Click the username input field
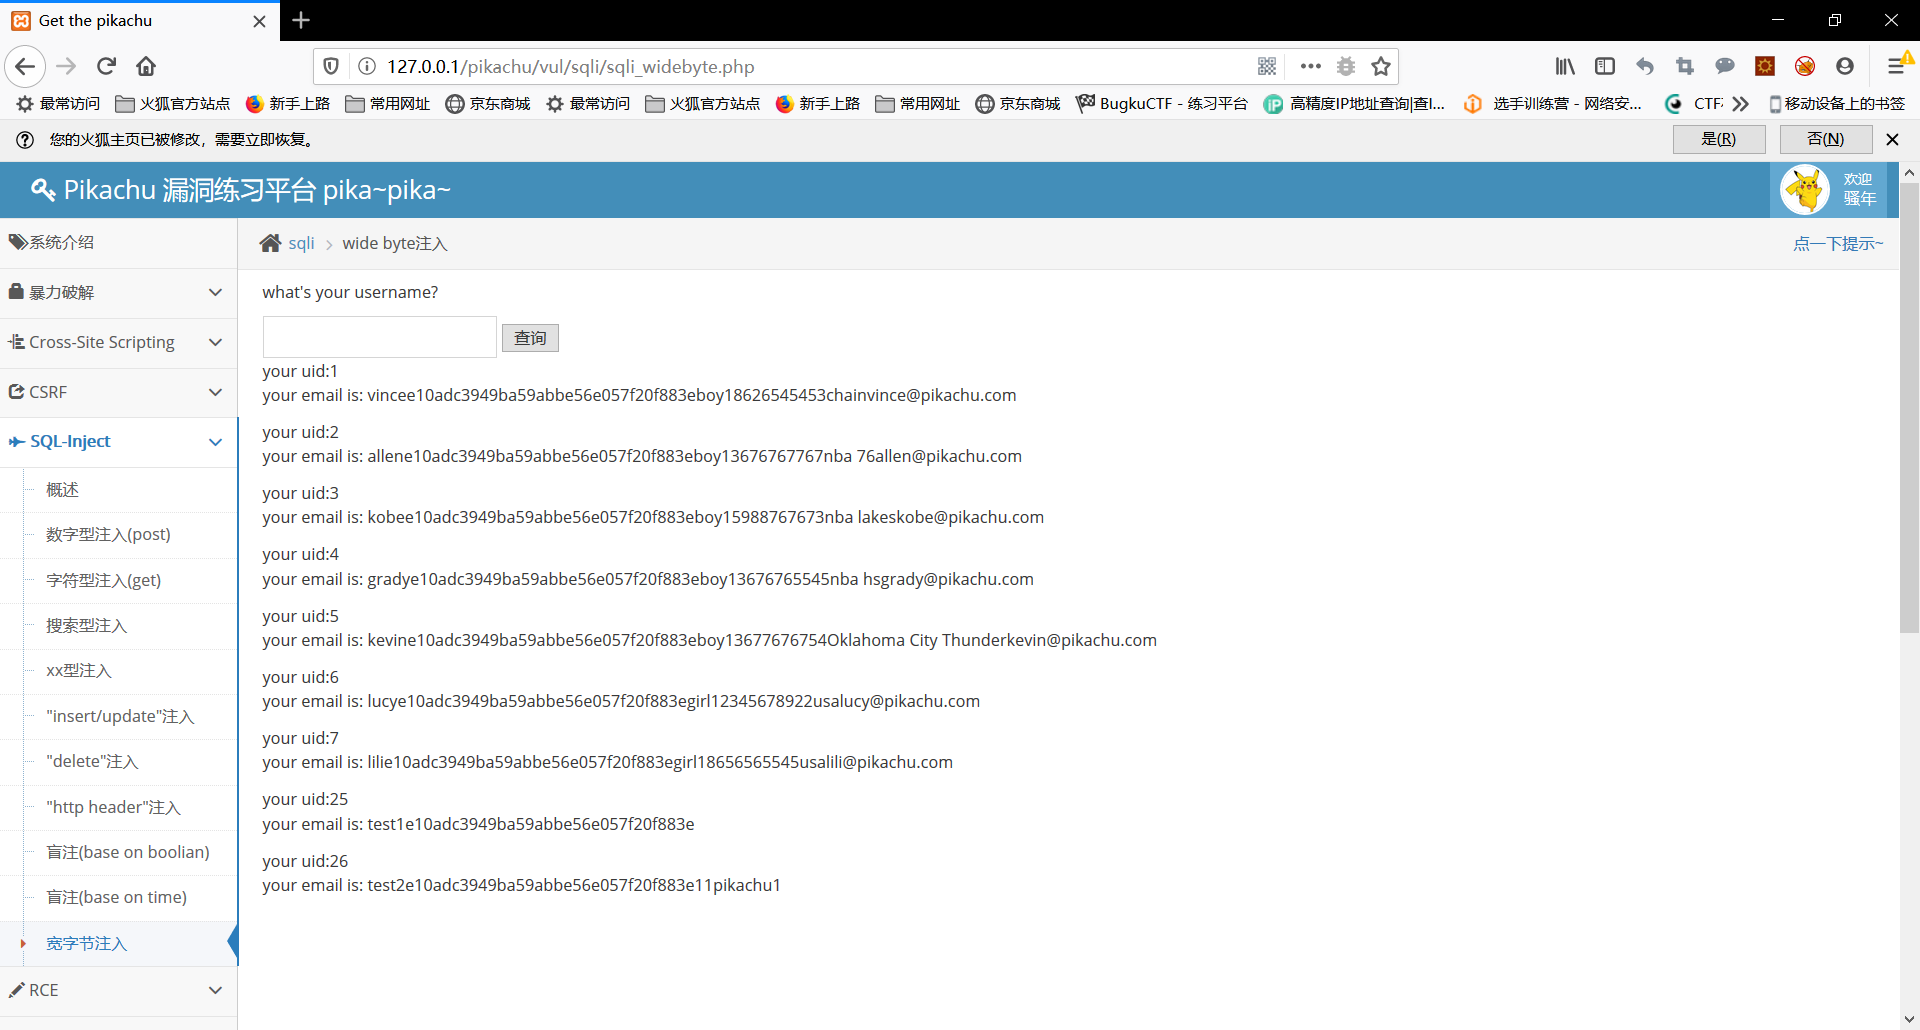 [380, 337]
